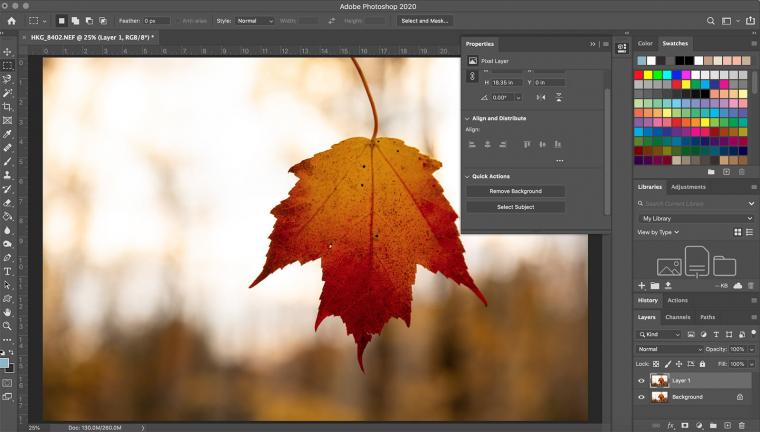
Task: Open the Fill dropdown arrow
Action: [x=752, y=364]
